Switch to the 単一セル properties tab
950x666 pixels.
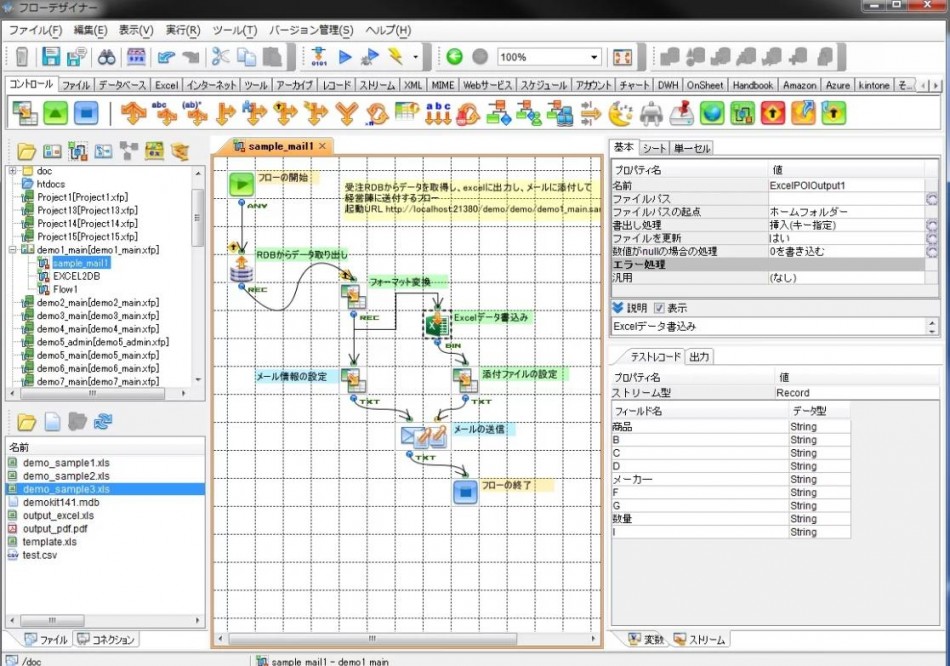(x=692, y=148)
